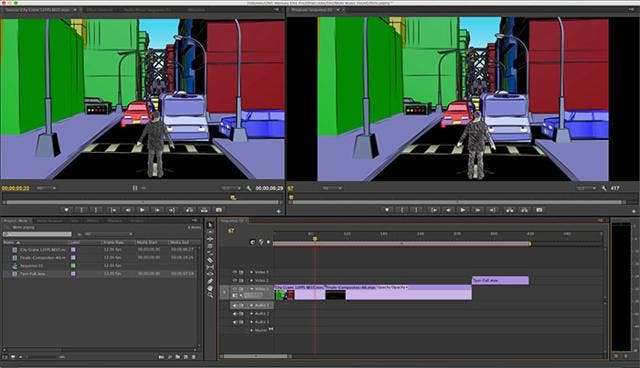Open Program monitor settings wrench
640x368 pixels.
coord(604,188)
